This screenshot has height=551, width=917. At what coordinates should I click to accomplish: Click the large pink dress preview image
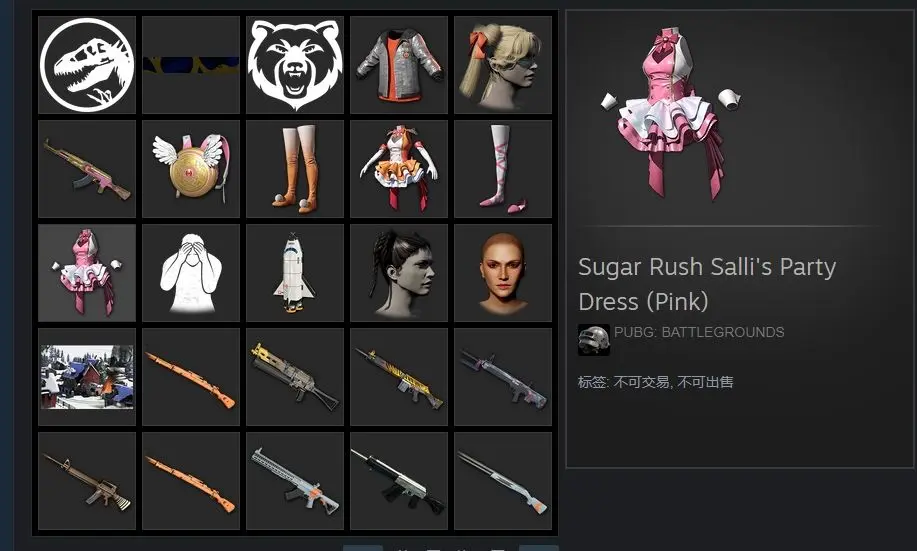coord(671,113)
